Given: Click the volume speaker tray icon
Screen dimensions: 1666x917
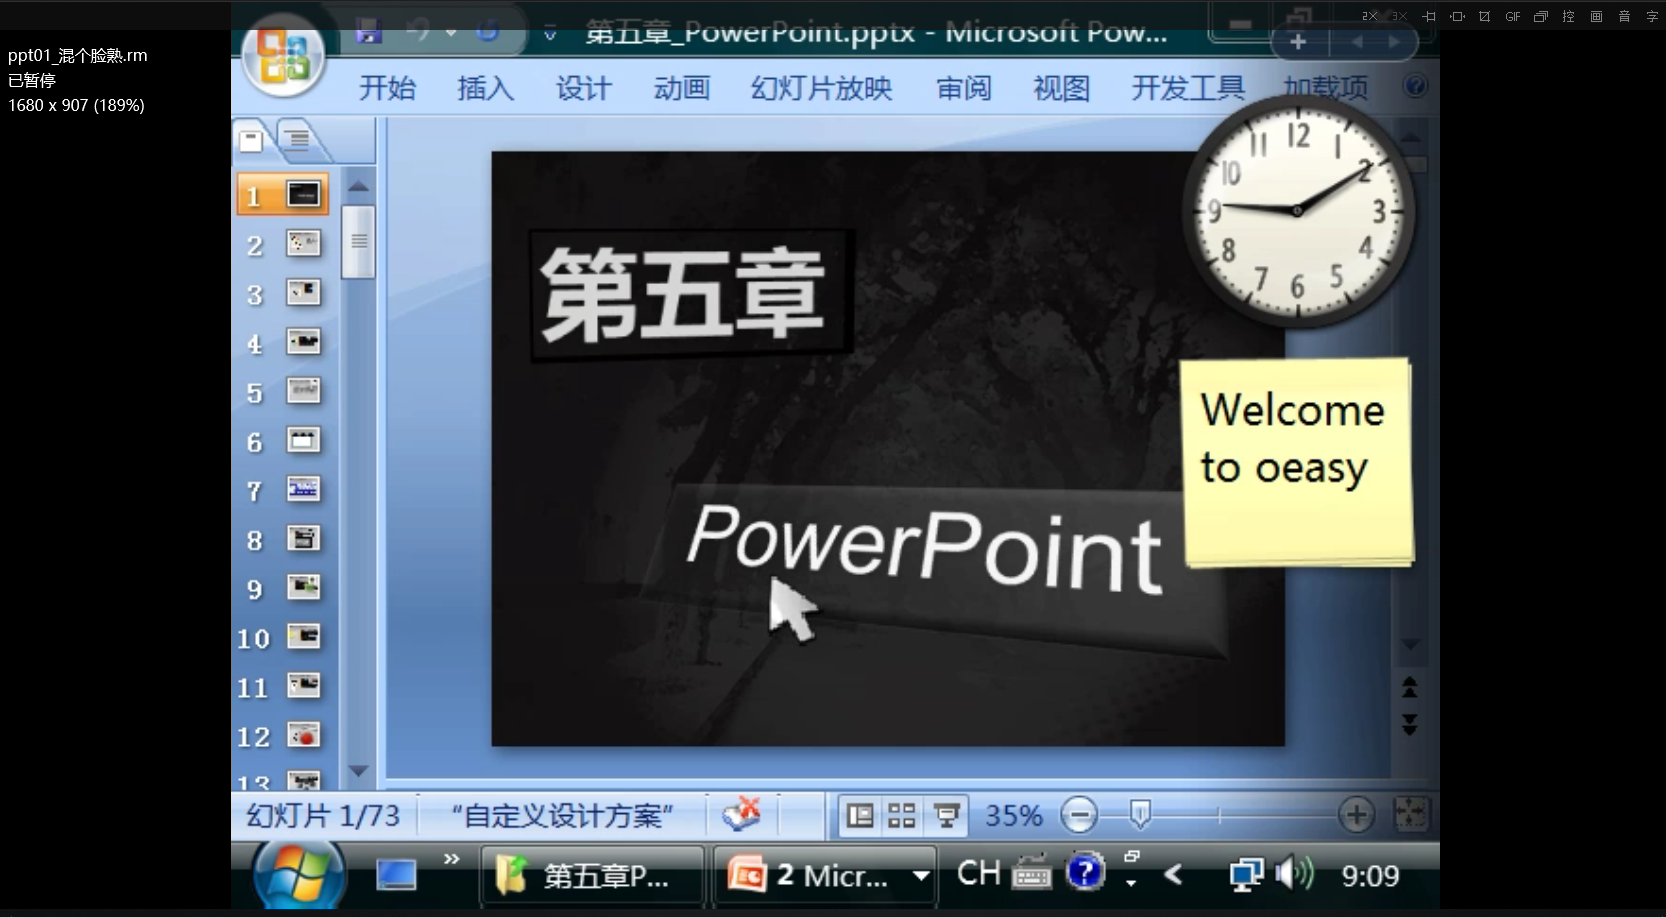Looking at the screenshot, I should point(1295,873).
